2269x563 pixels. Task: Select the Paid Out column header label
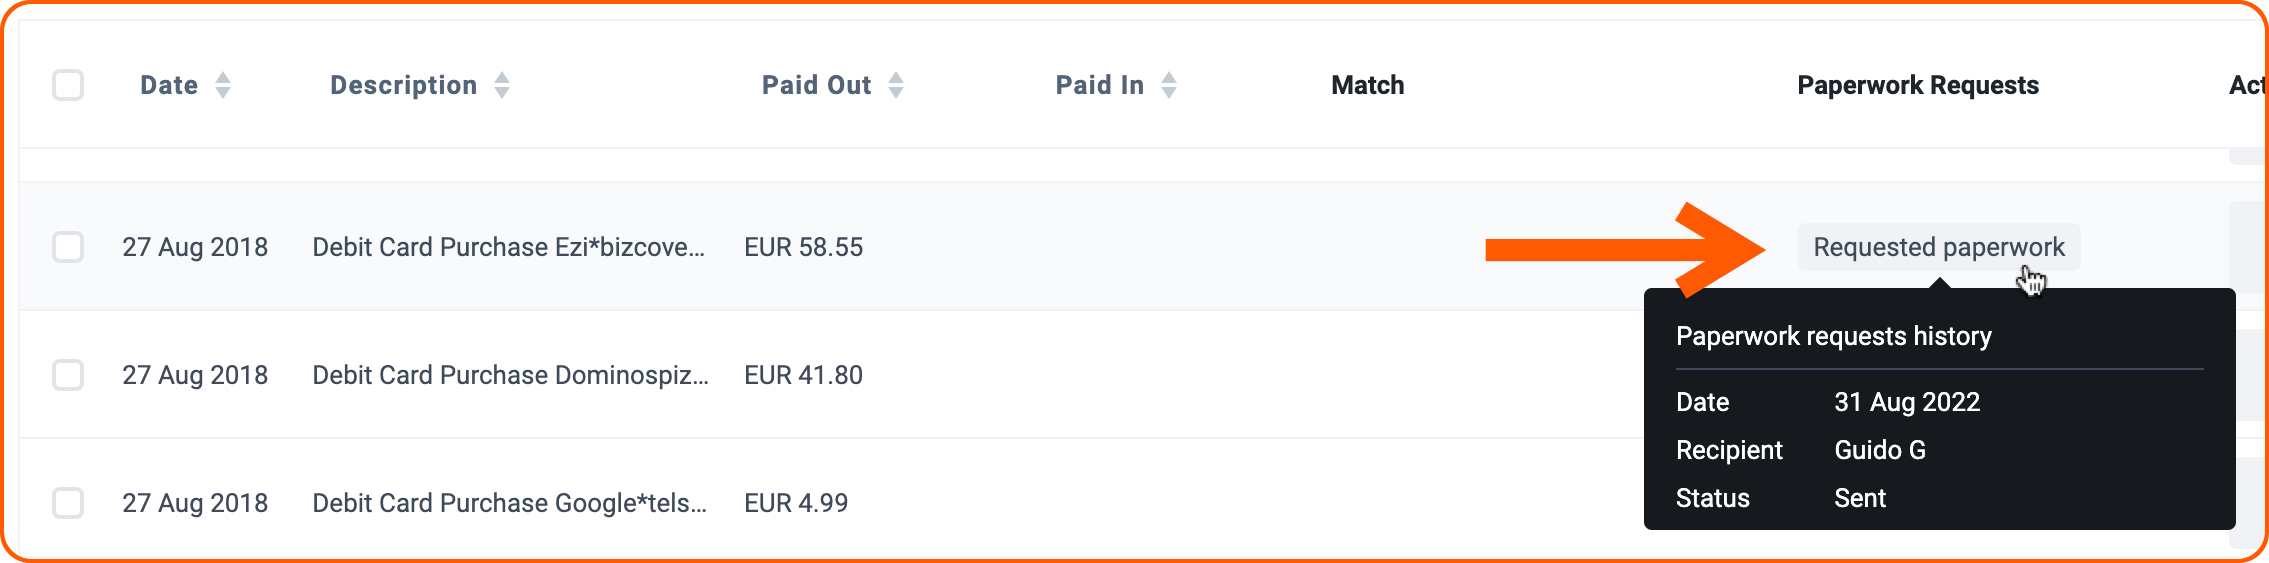(817, 85)
